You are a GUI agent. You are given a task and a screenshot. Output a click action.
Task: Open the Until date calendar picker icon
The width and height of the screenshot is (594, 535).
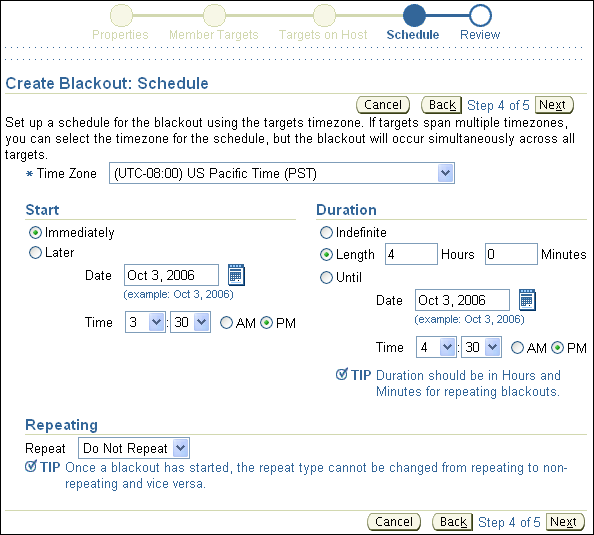click(x=527, y=300)
